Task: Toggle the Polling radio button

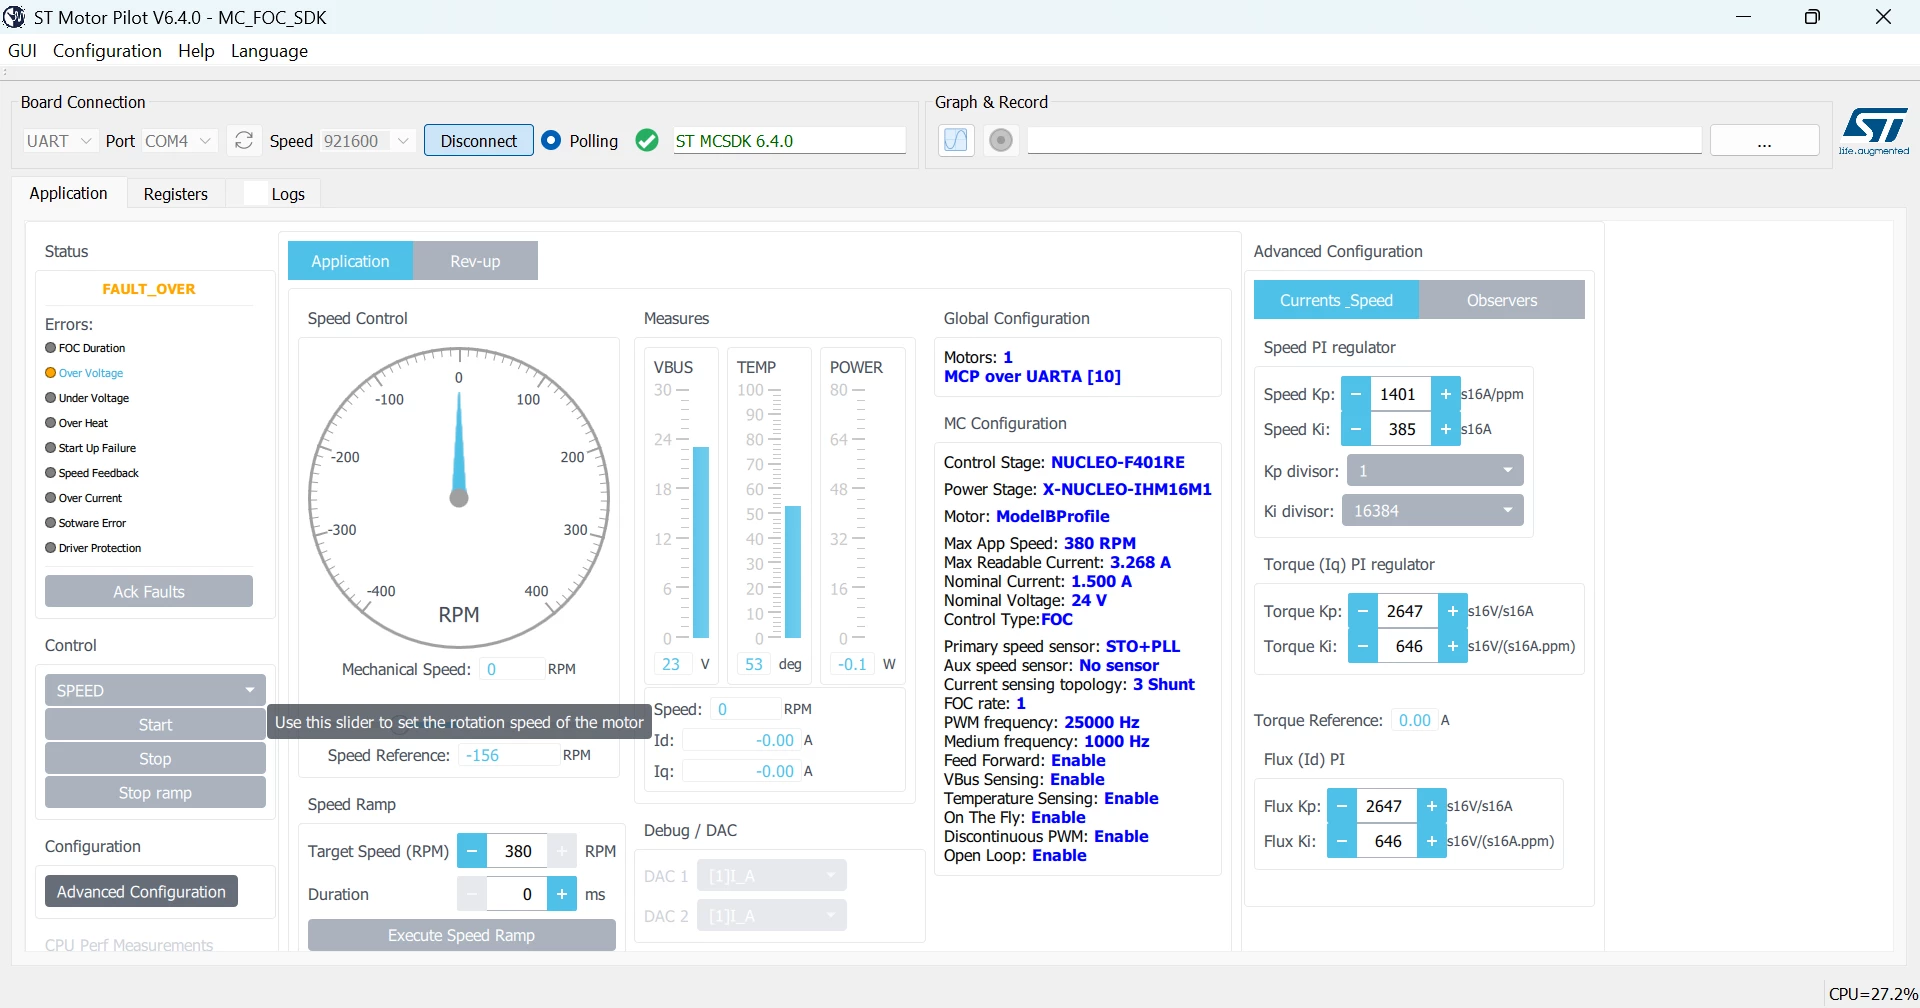Action: pyautogui.click(x=551, y=141)
